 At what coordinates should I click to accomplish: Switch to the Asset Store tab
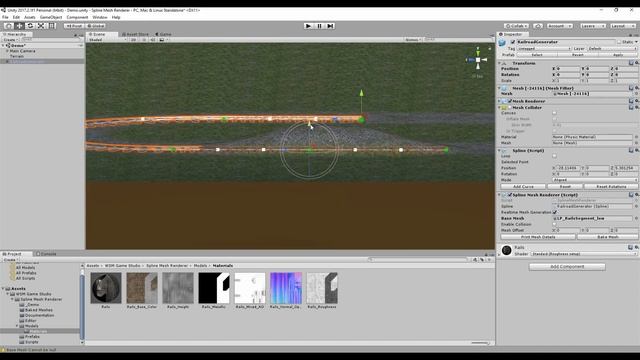click(x=135, y=34)
